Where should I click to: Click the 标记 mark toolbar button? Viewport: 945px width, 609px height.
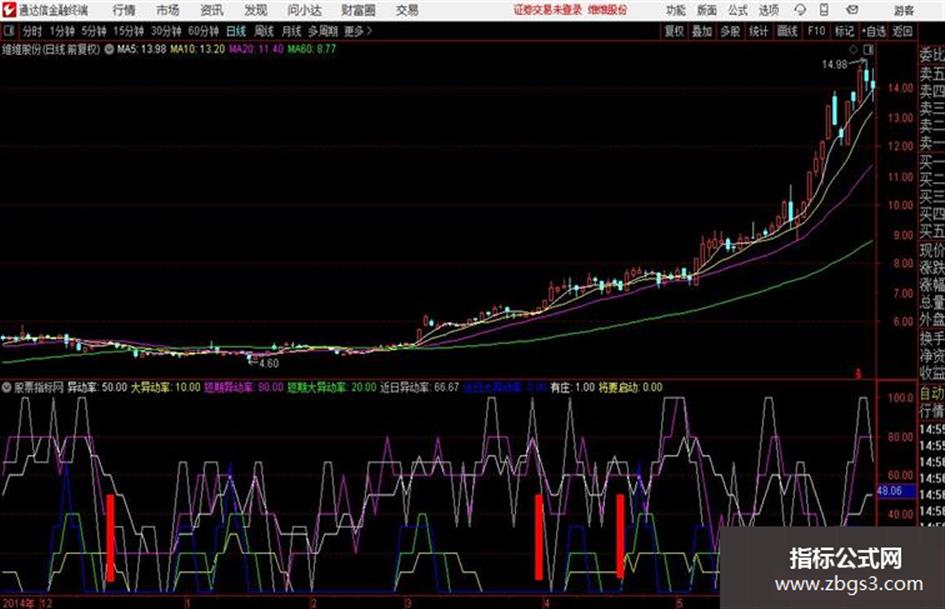[844, 31]
